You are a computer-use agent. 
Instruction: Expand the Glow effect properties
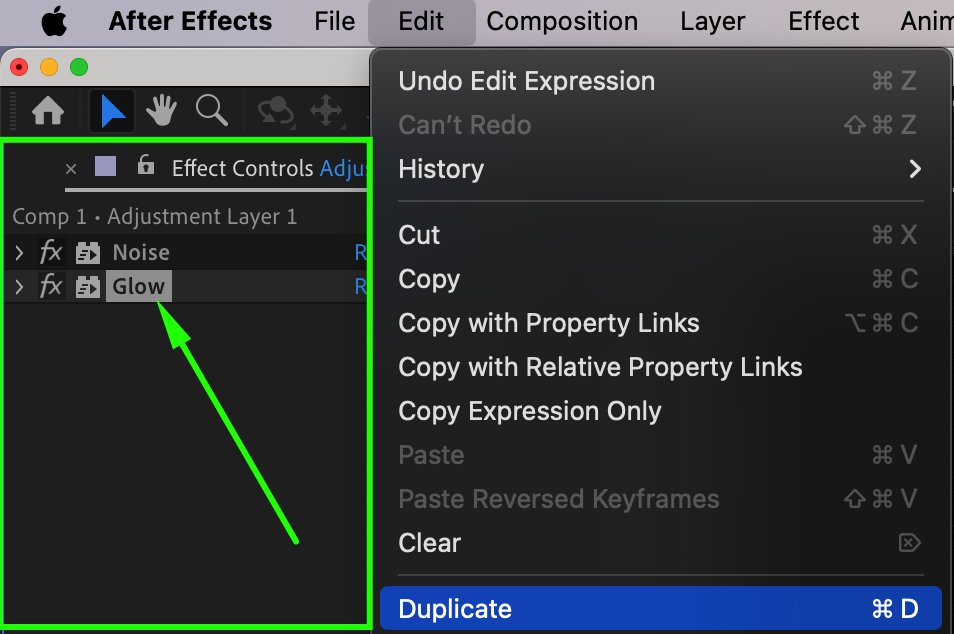[19, 287]
